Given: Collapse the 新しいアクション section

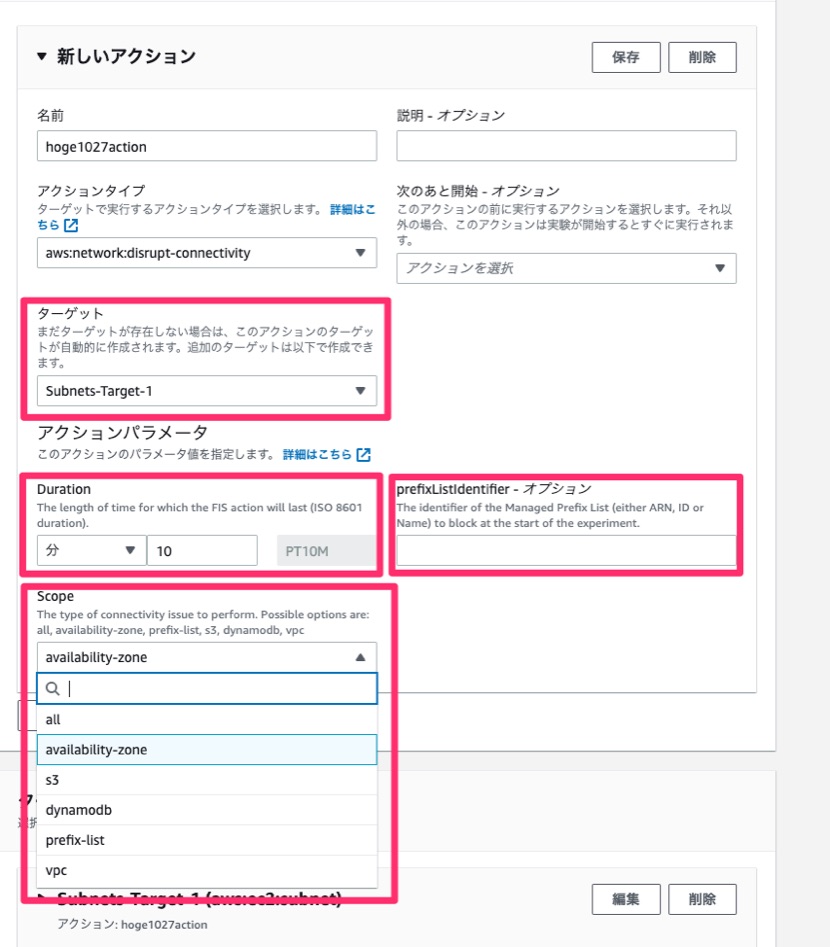Looking at the screenshot, I should tap(38, 57).
